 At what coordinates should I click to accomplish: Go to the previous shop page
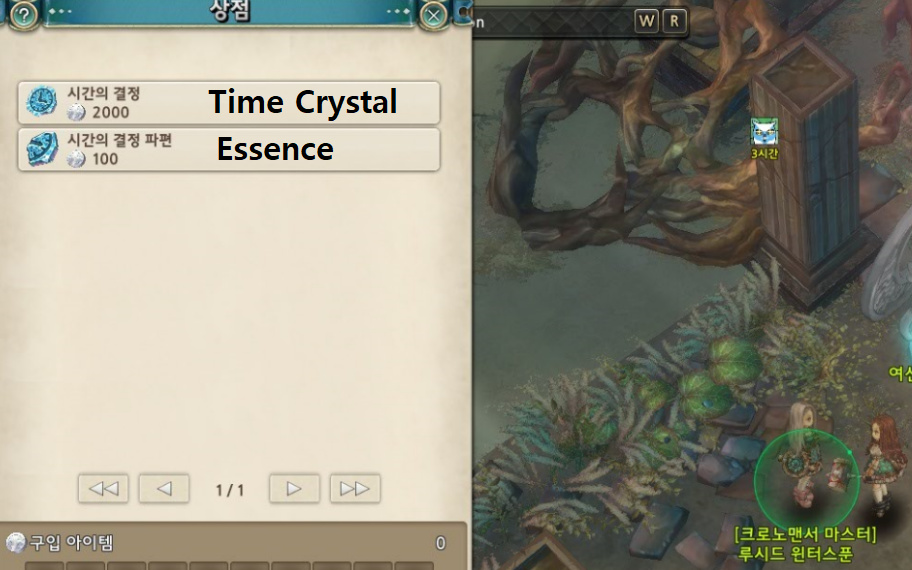pyautogui.click(x=164, y=489)
